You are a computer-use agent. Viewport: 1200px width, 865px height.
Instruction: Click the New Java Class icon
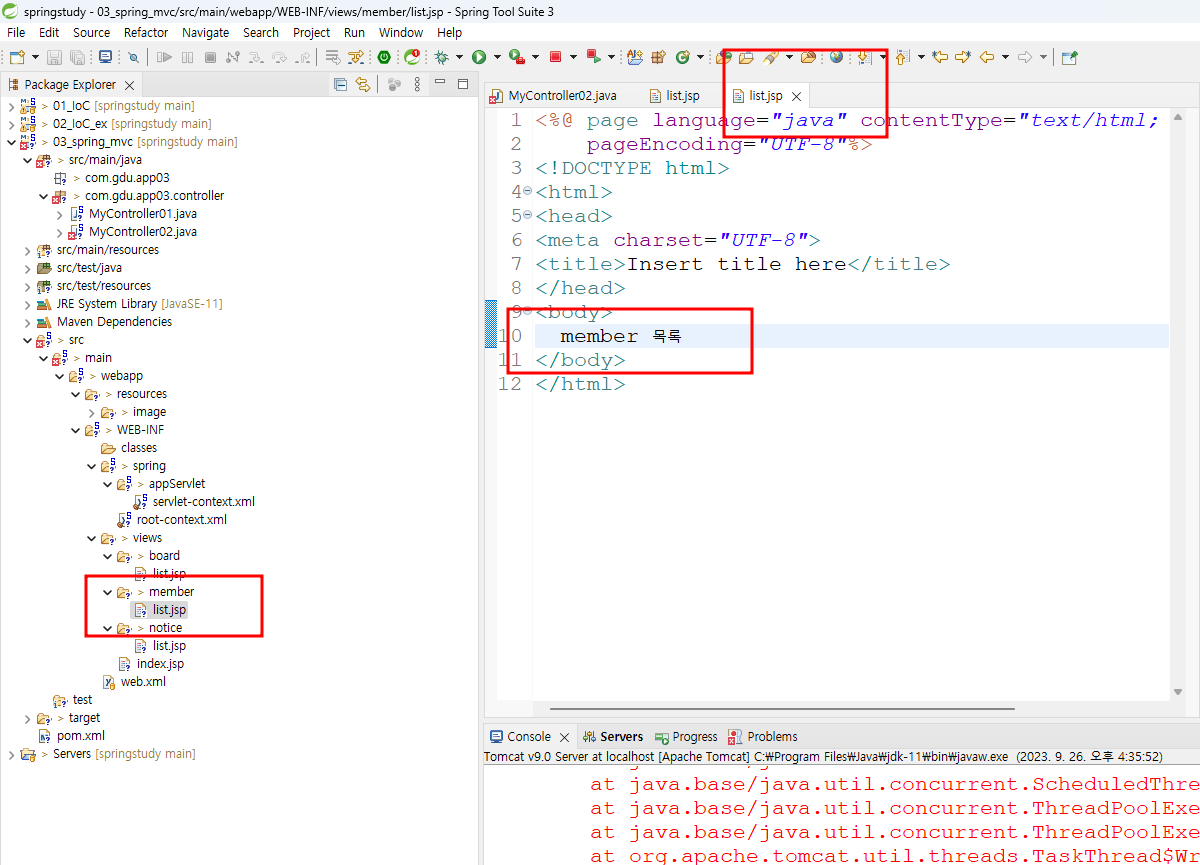coord(683,57)
